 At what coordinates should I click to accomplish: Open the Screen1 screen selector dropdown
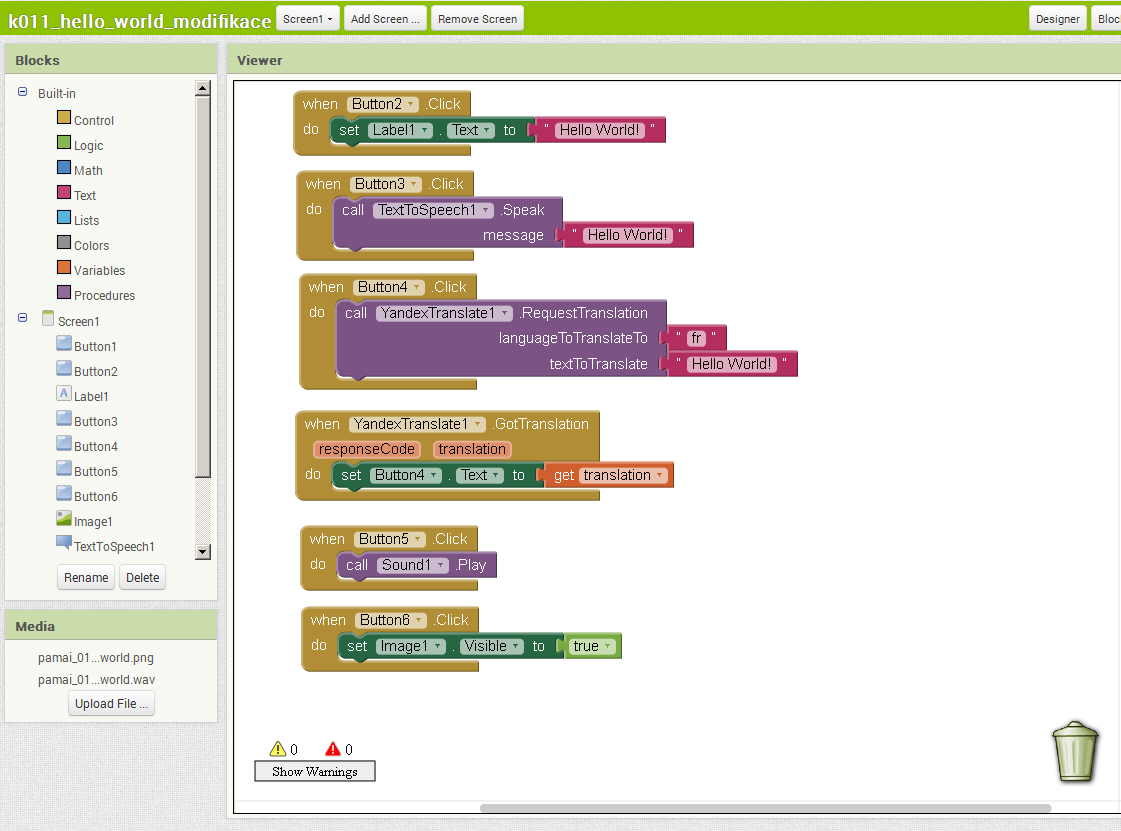pyautogui.click(x=307, y=19)
